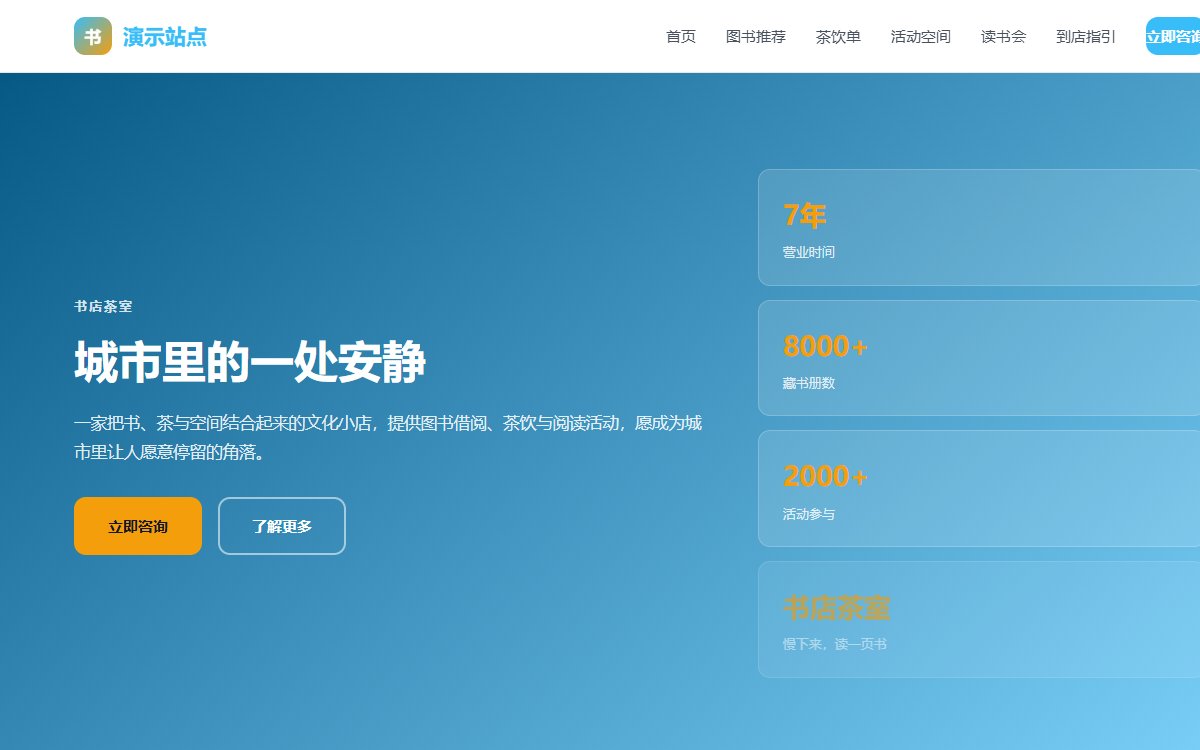Click the 书店茶室 label above headline
1200x750 pixels.
[x=103, y=306]
